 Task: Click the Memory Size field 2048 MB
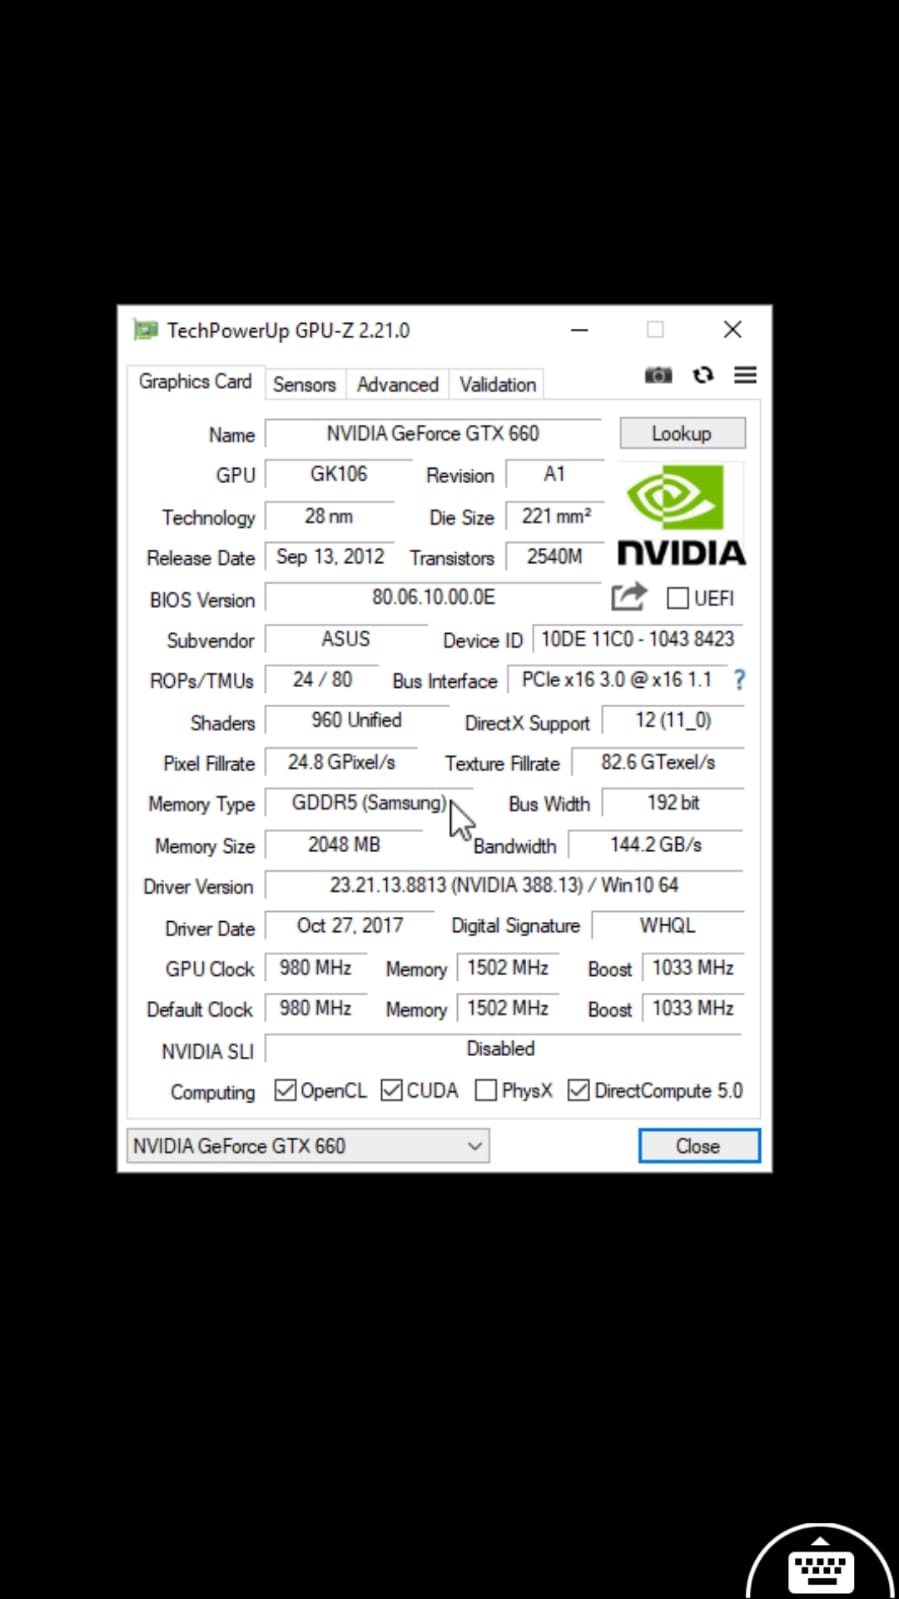pyautogui.click(x=344, y=845)
